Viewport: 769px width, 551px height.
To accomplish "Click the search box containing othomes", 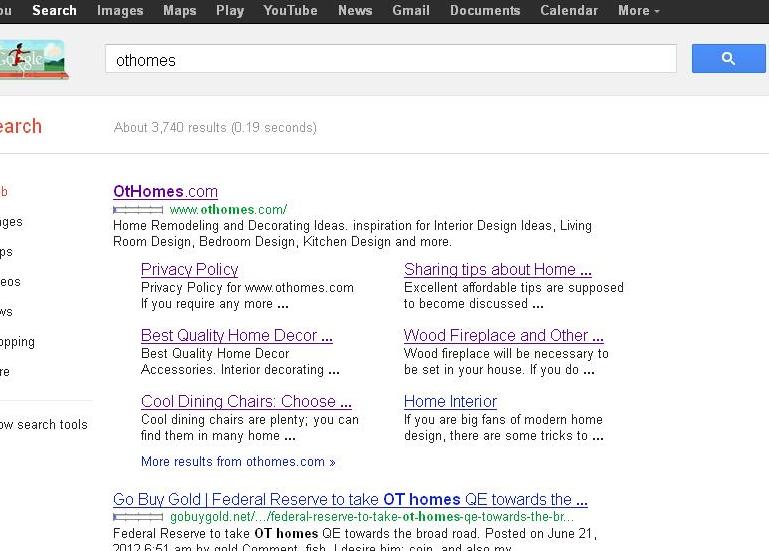I will (x=390, y=59).
